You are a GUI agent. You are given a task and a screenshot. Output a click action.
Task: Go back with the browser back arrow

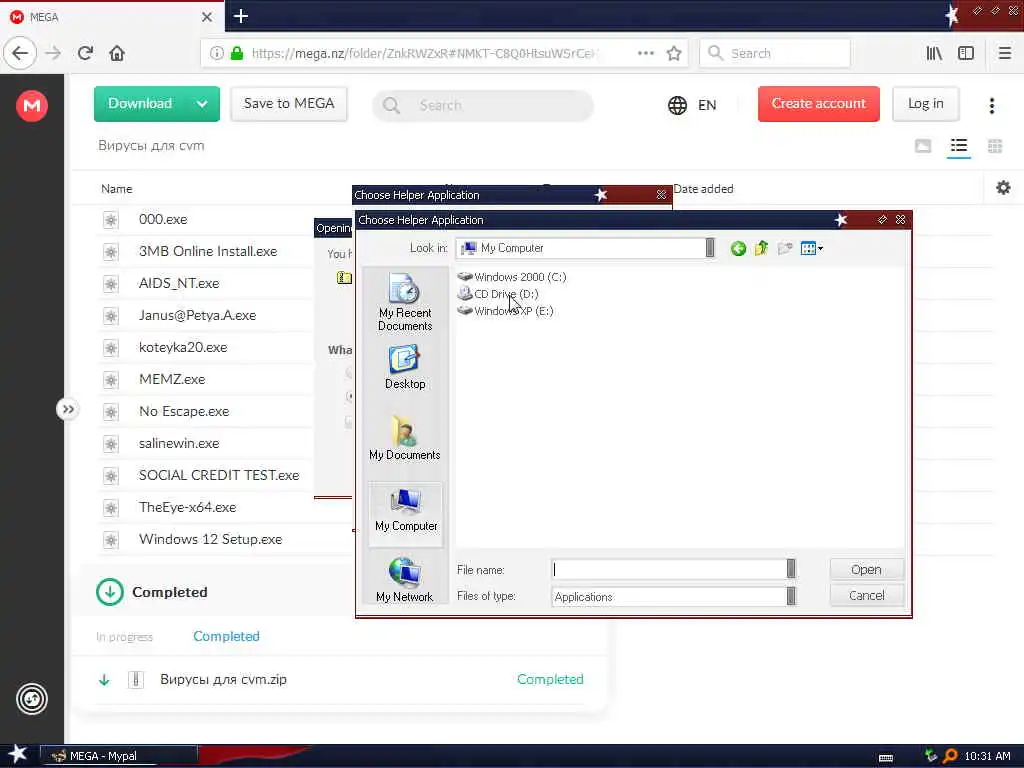point(20,54)
